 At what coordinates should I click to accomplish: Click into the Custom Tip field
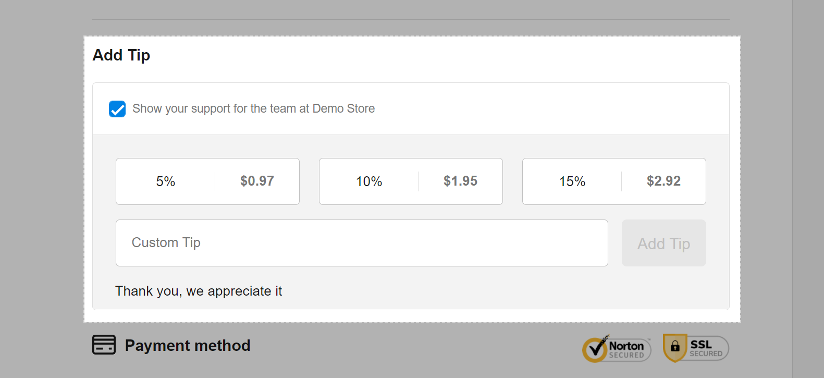(362, 243)
